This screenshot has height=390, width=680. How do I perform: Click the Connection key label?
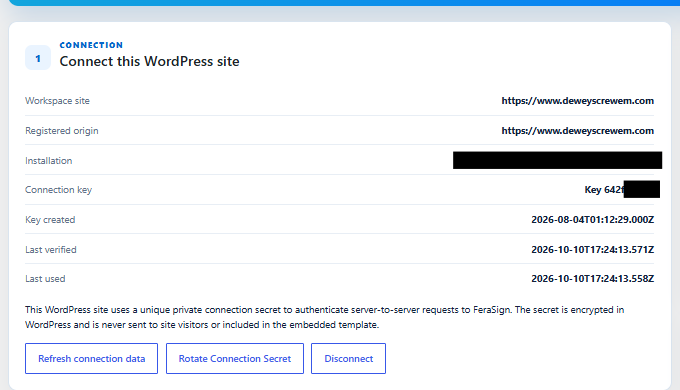[59, 190]
